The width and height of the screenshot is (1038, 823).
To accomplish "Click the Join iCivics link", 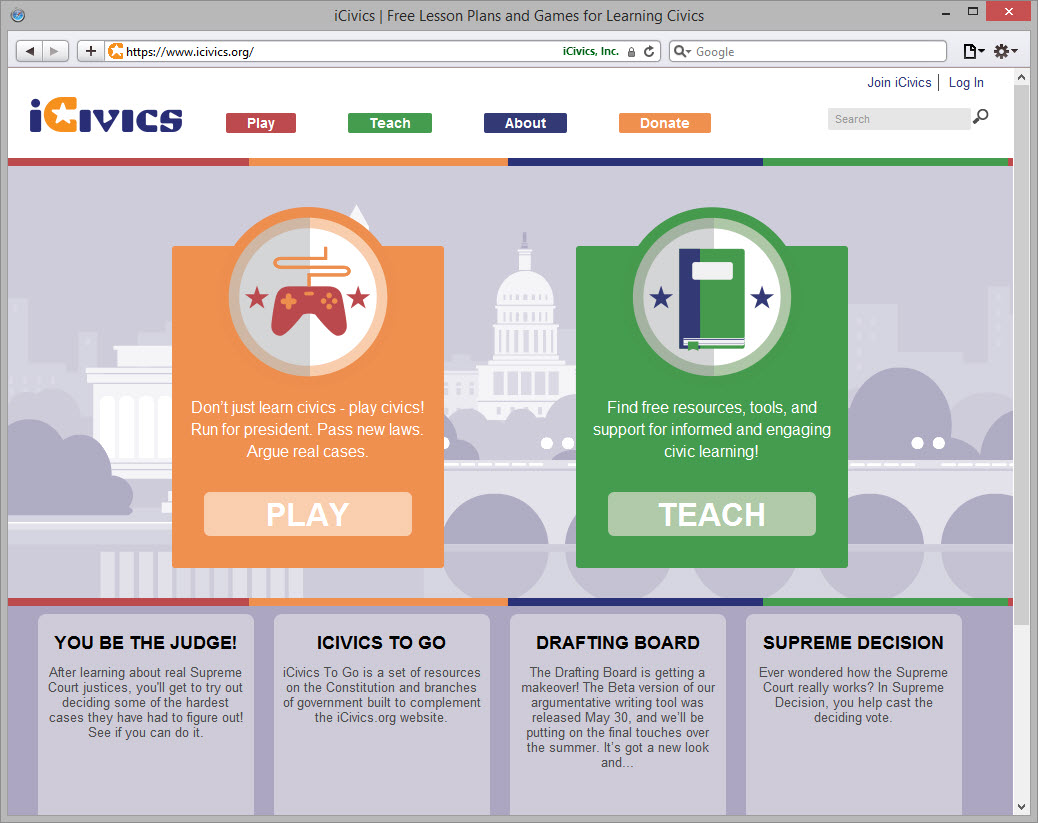I will (x=898, y=82).
